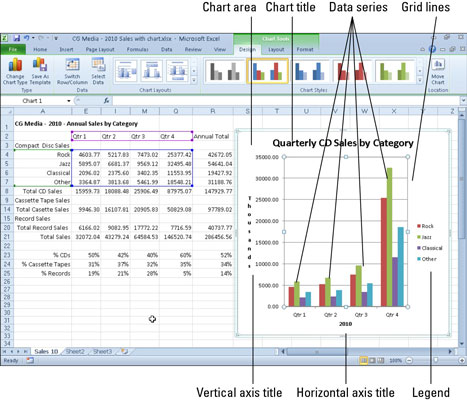Viewport: 467px width, 400px height.
Task: Open the Name Box dropdown arrow
Action: tap(69, 101)
